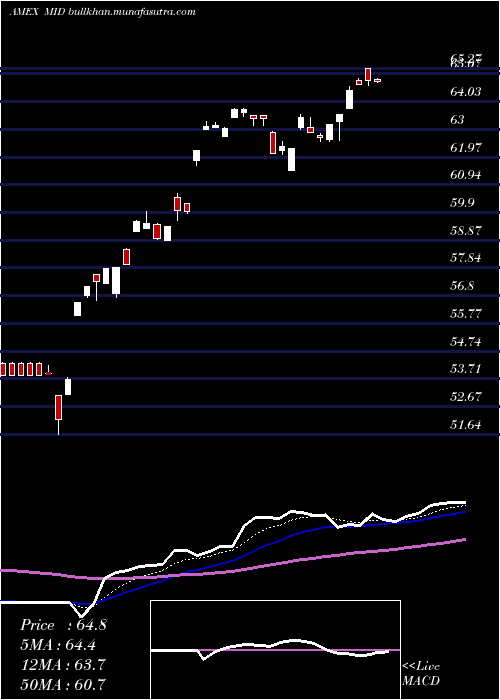Click the blue 12MA line at right end

coord(463,512)
